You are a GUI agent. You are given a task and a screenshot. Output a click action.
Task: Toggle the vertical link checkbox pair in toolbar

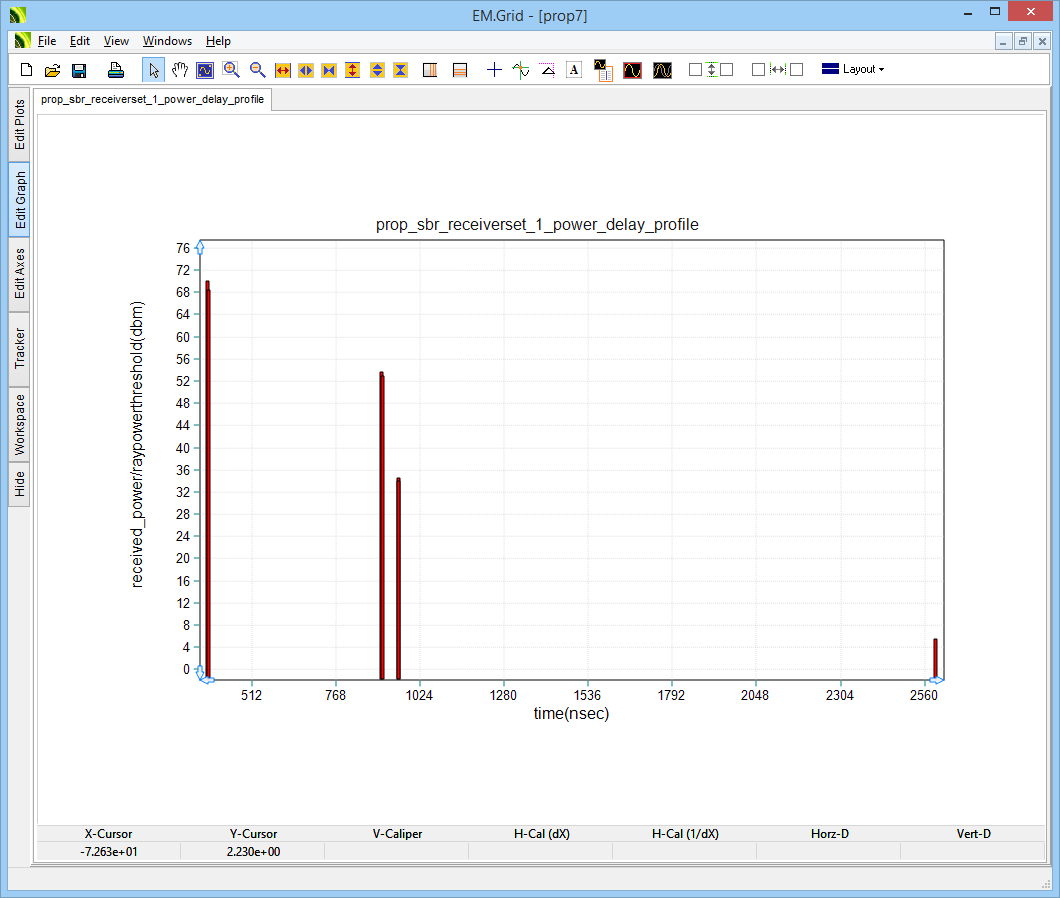[711, 70]
